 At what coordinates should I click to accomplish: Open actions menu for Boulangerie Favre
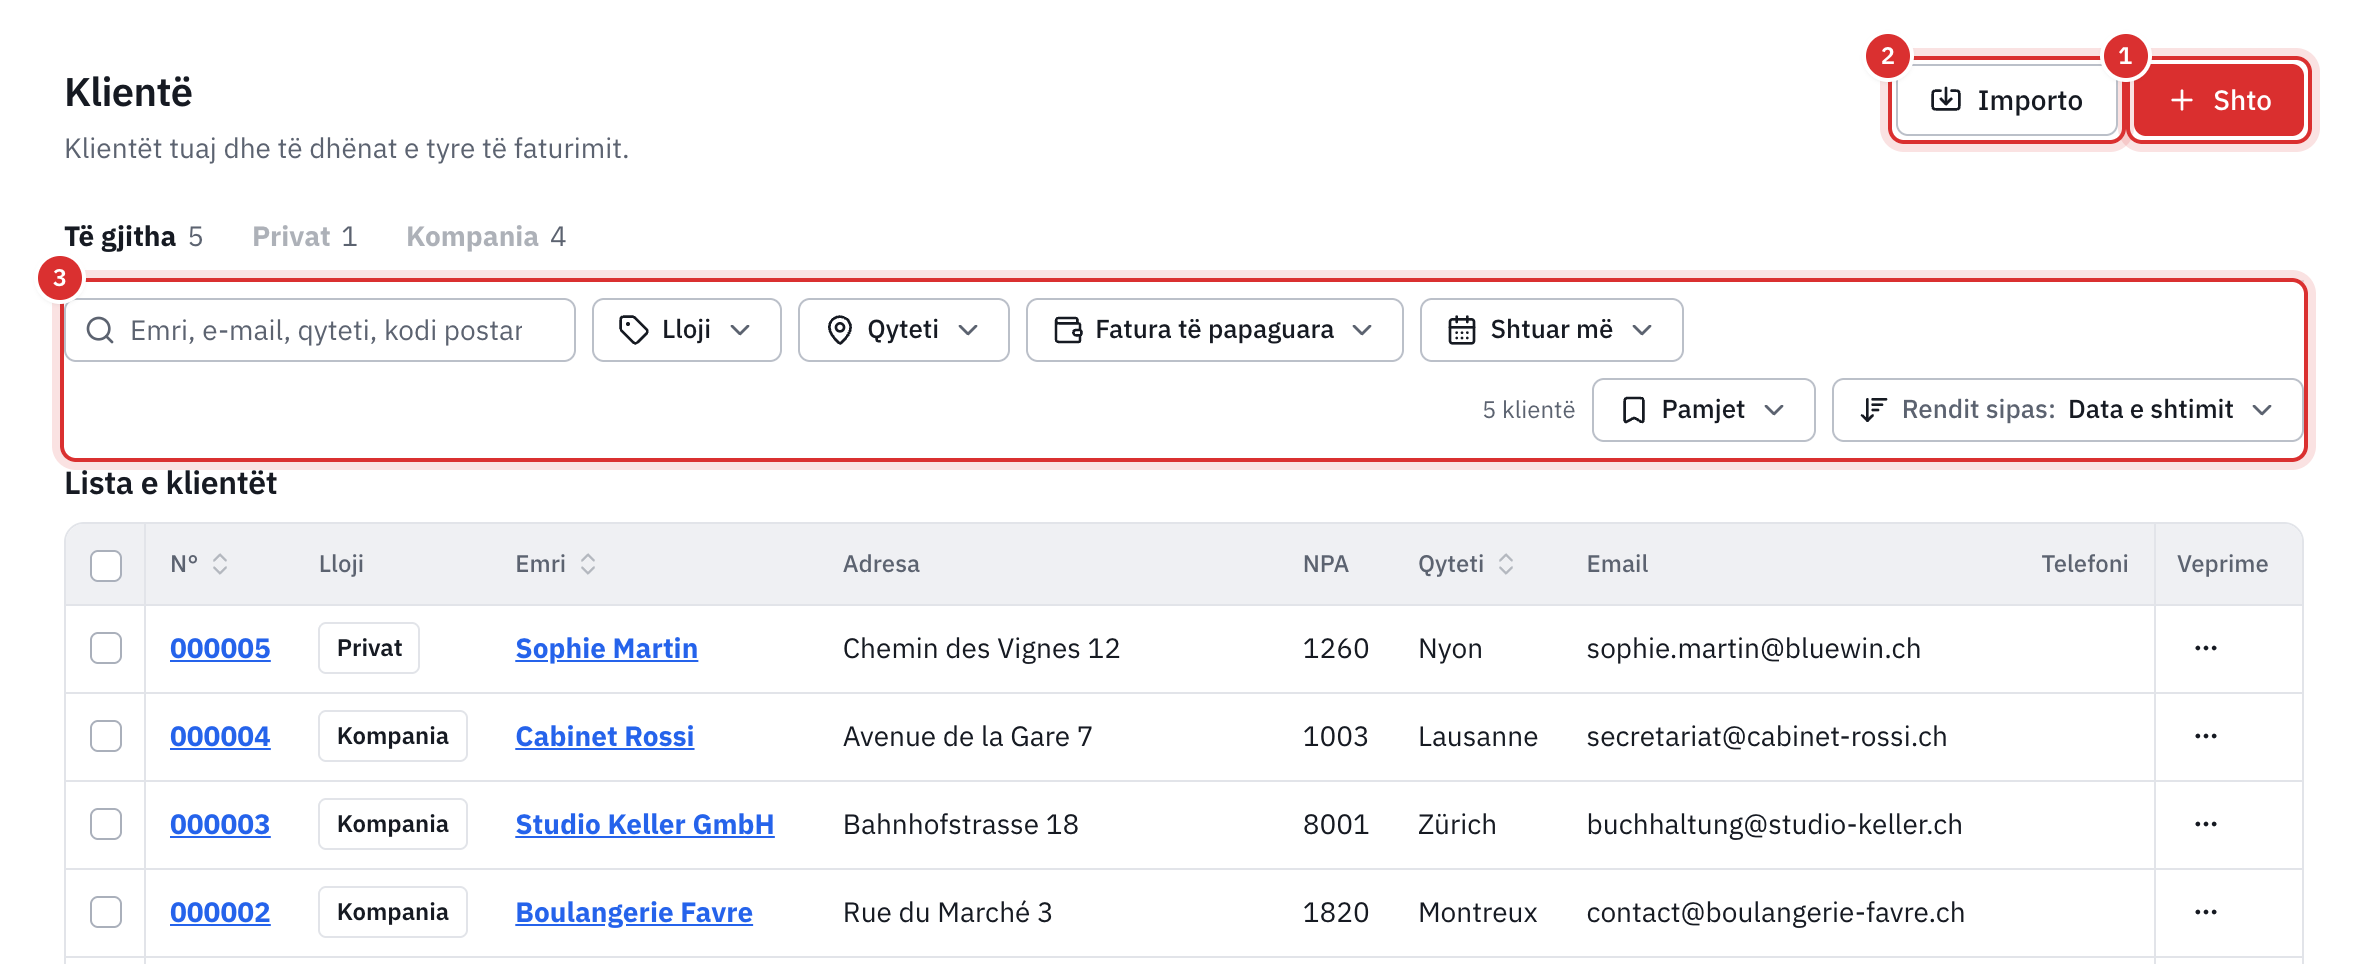2206,912
